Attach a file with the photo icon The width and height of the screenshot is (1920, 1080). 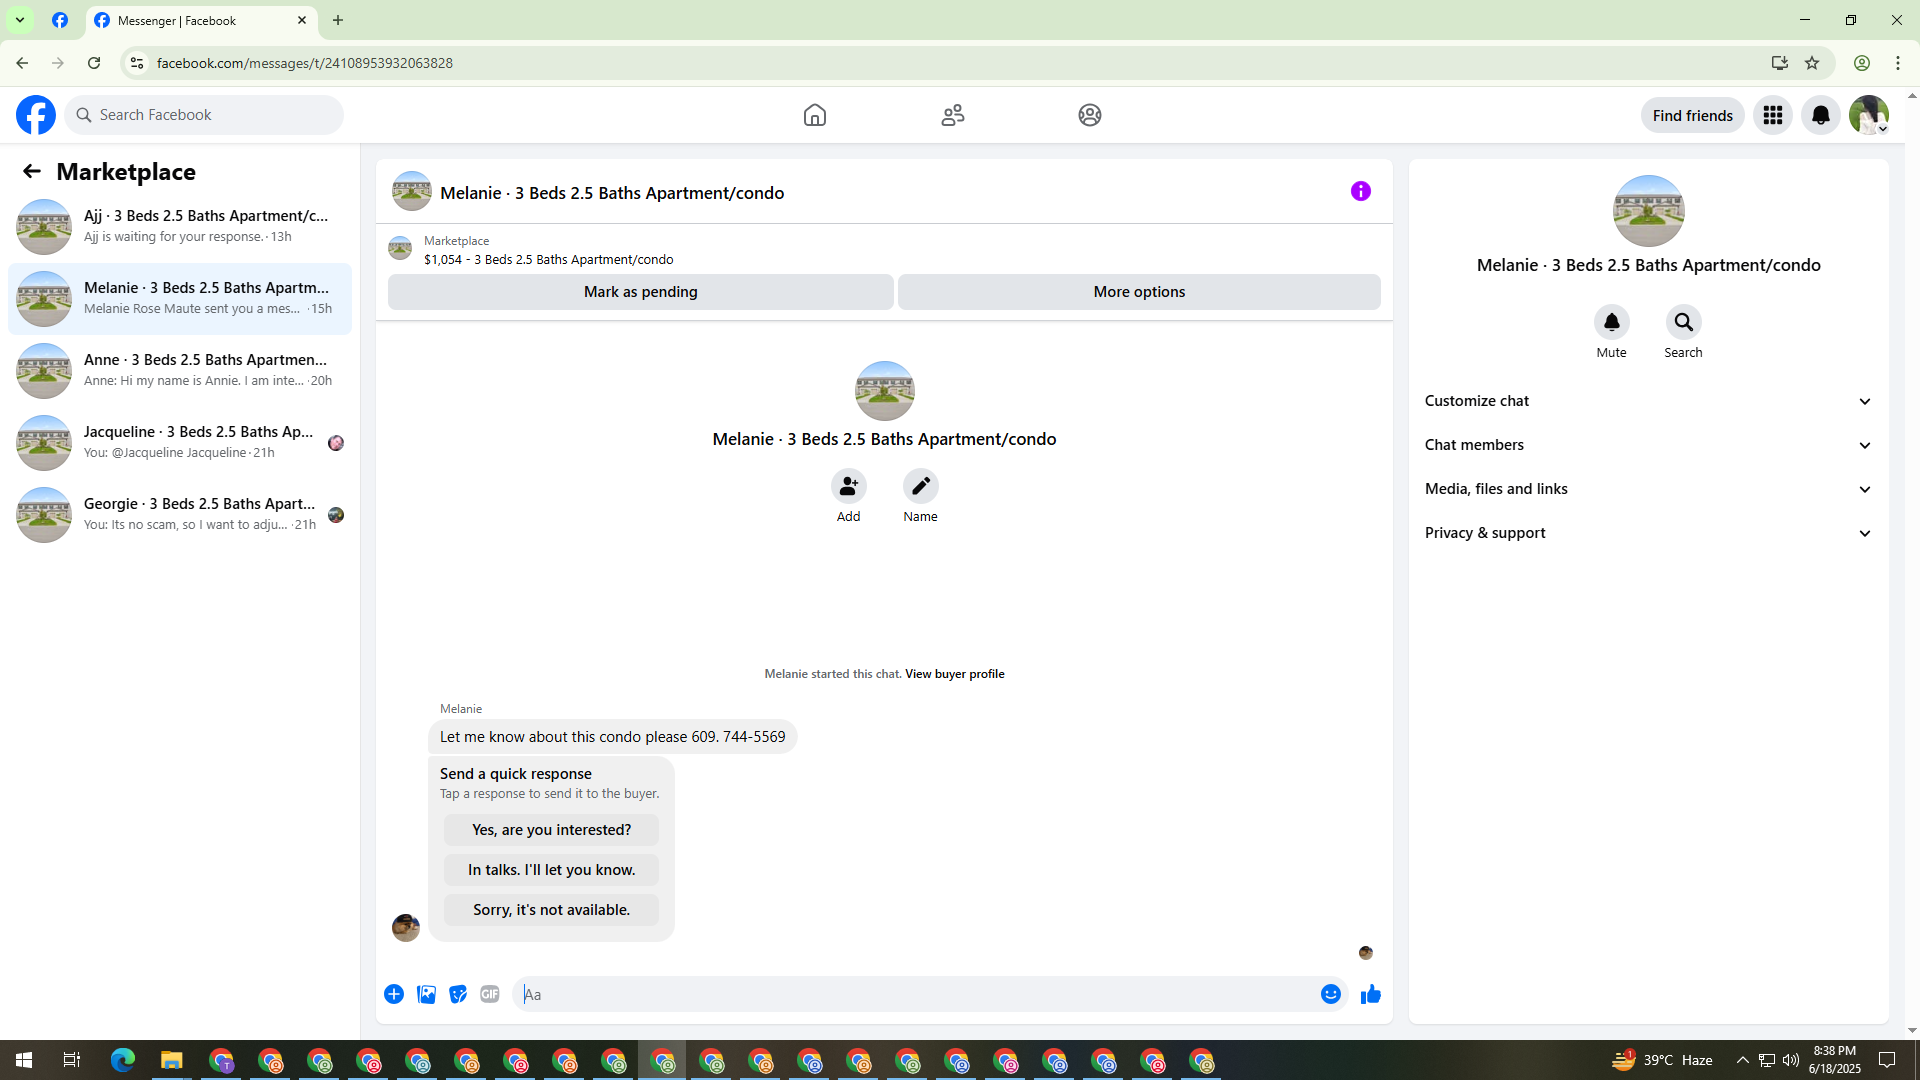point(426,994)
